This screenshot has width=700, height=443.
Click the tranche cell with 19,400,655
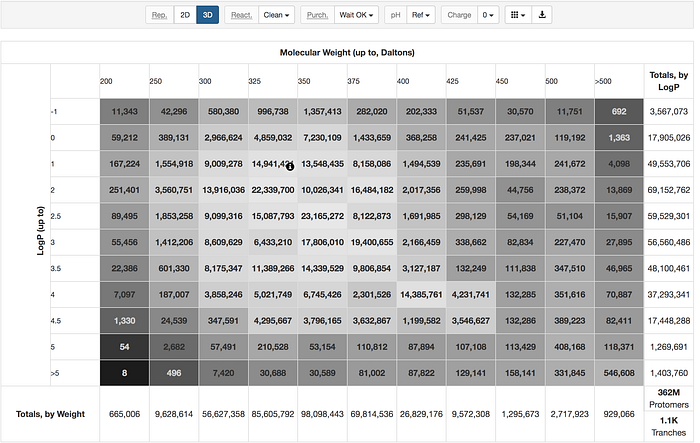[x=372, y=242]
